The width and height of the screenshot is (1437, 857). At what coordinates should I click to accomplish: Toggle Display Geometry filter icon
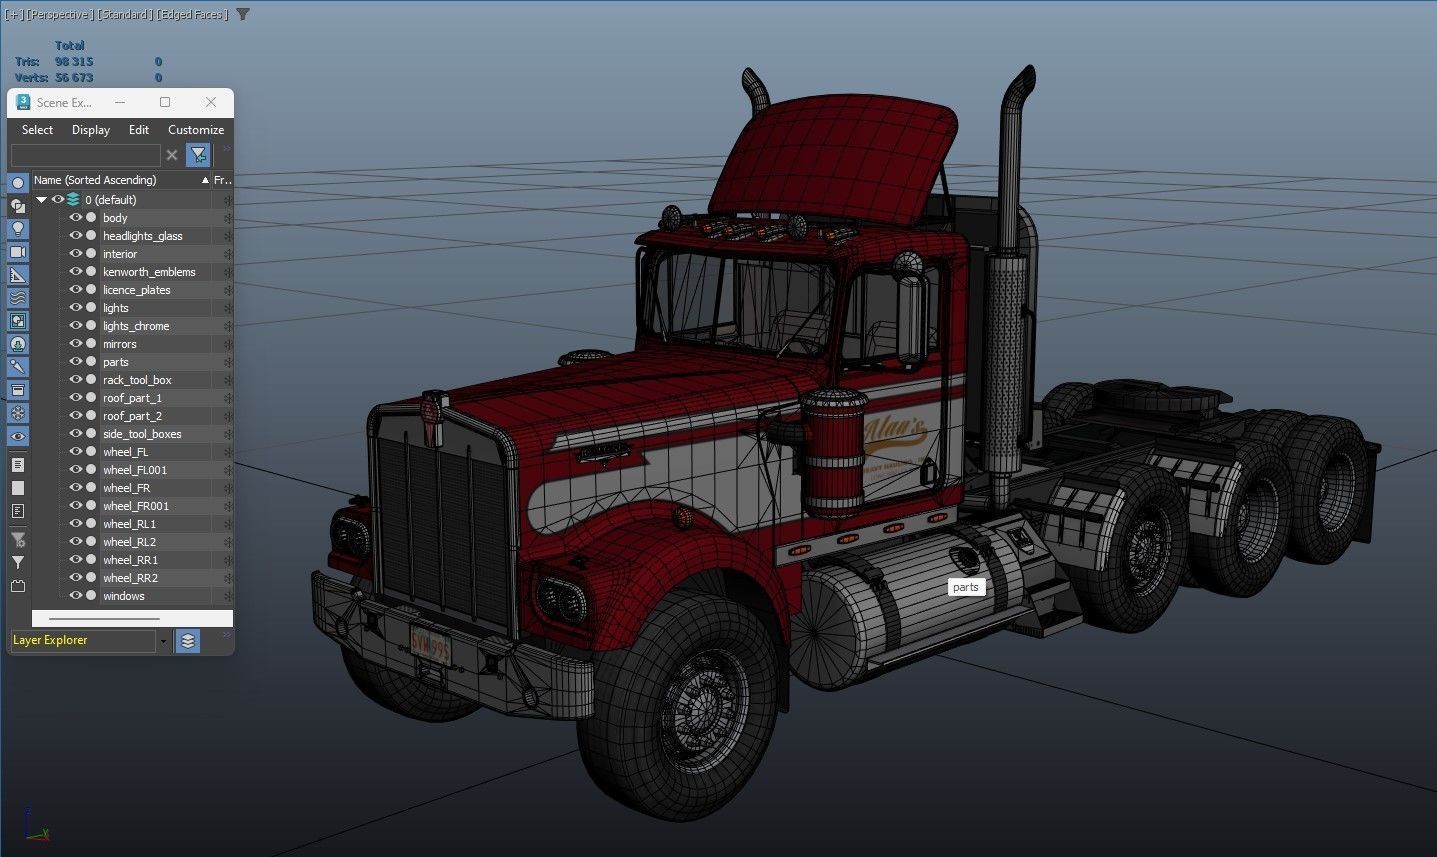pos(18,183)
